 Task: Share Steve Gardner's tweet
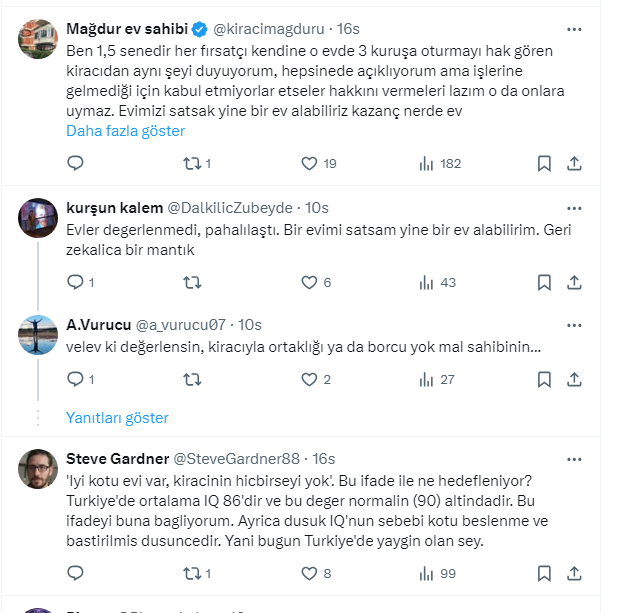[x=575, y=573]
